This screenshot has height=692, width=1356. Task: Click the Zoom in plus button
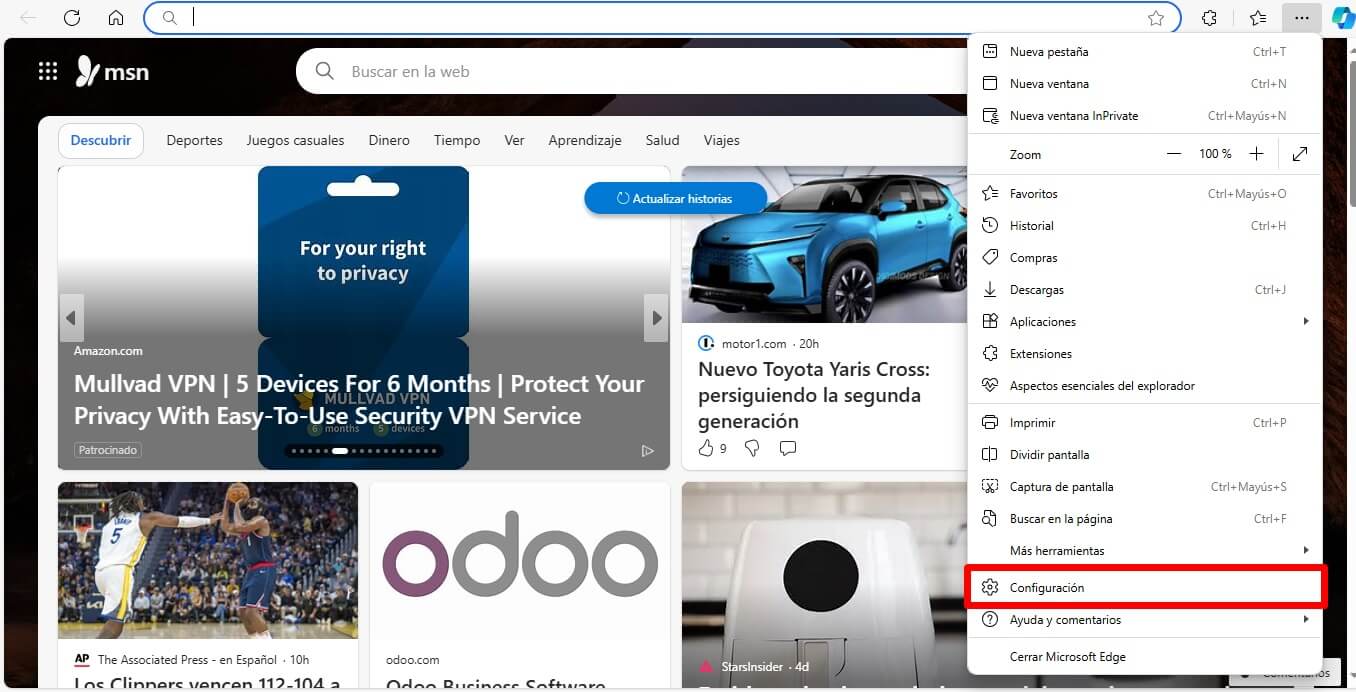tap(1257, 154)
